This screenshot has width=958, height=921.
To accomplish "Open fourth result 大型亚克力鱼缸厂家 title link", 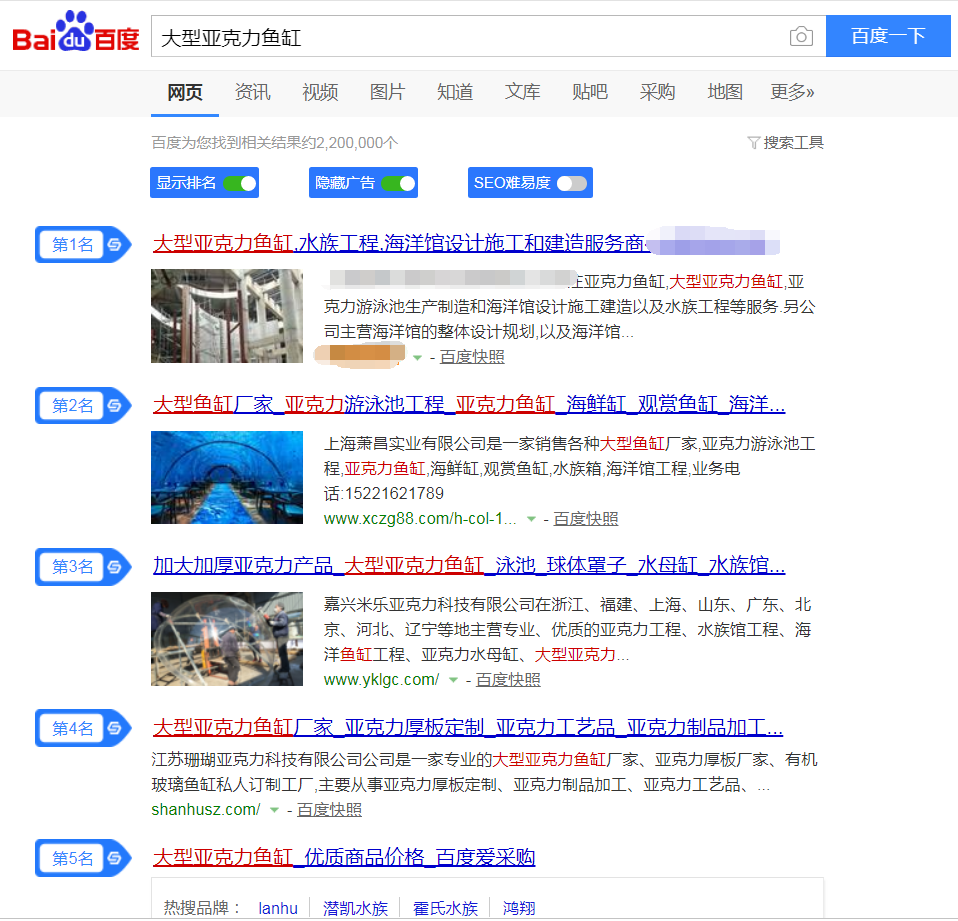I will pos(468,727).
